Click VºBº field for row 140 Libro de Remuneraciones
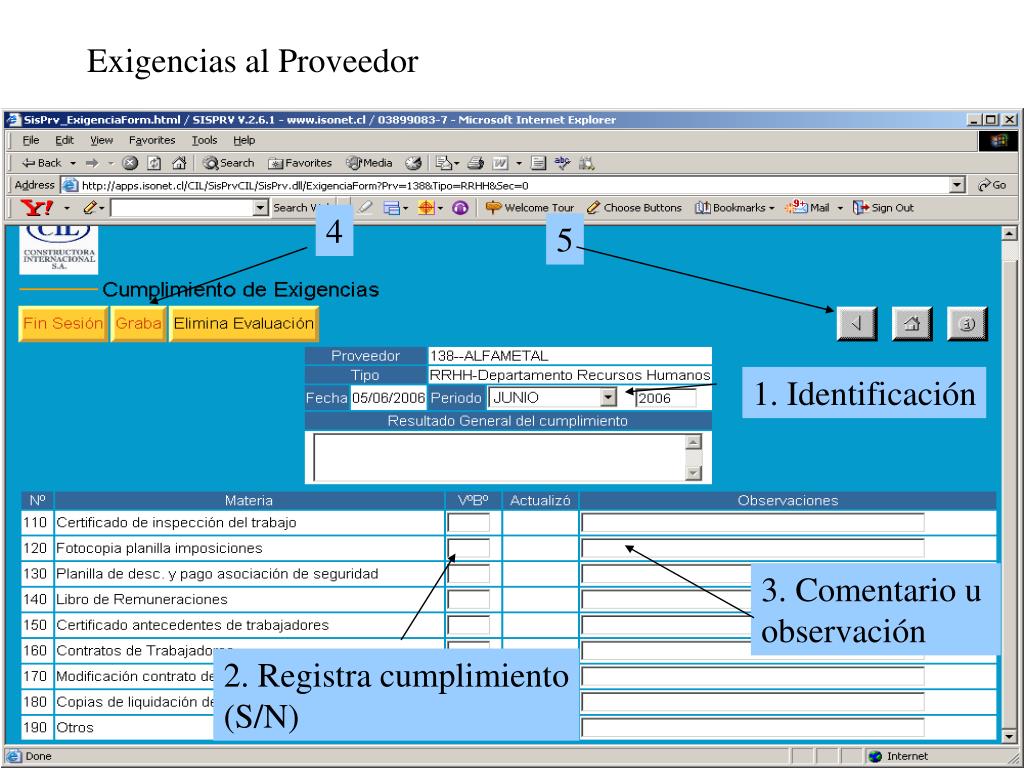Image resolution: width=1024 pixels, height=768 pixels. (468, 600)
